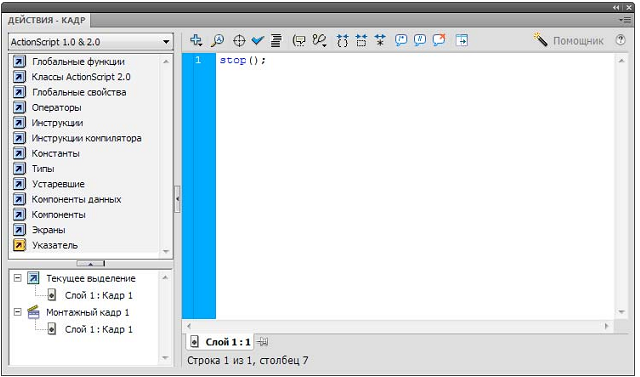Open Help question mark icon
This screenshot has width=640, height=377.
[x=620, y=40]
